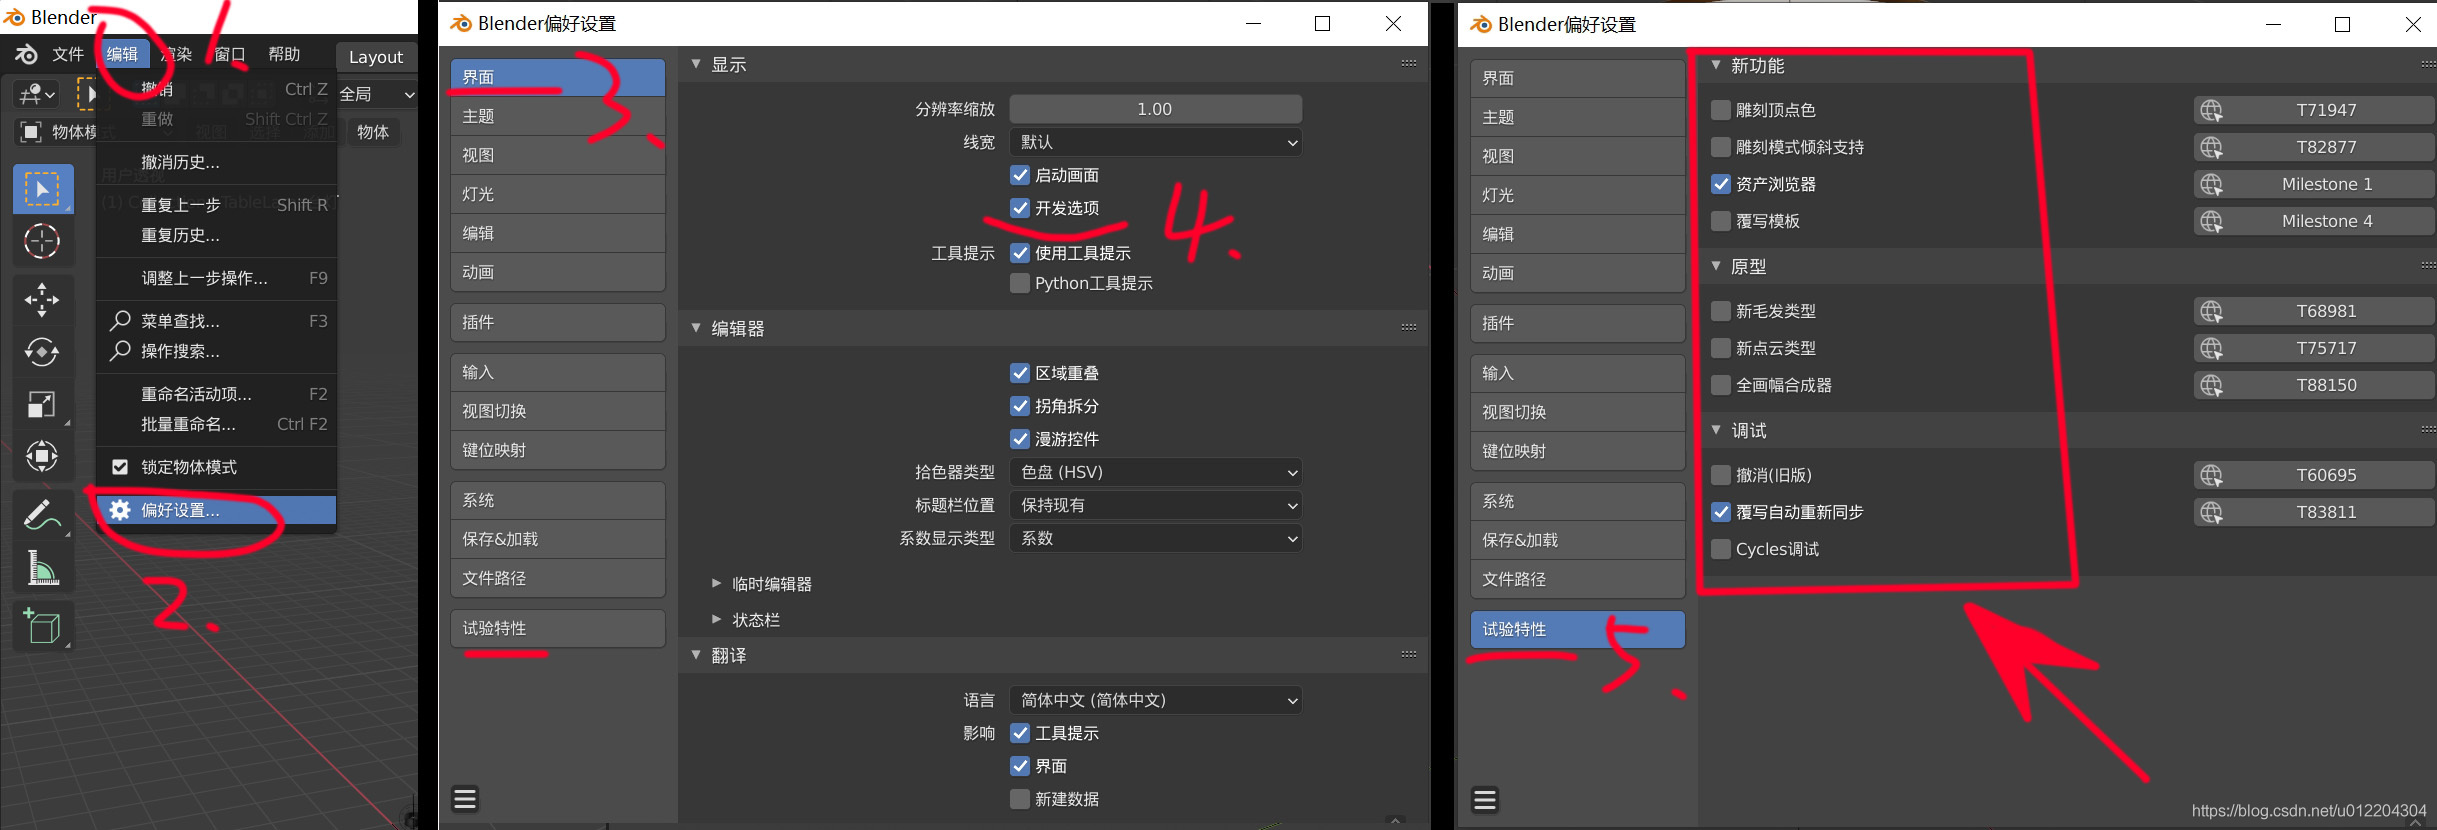Select the Rotate tool in Blender toolbar
Image resolution: width=2437 pixels, height=830 pixels.
(43, 352)
